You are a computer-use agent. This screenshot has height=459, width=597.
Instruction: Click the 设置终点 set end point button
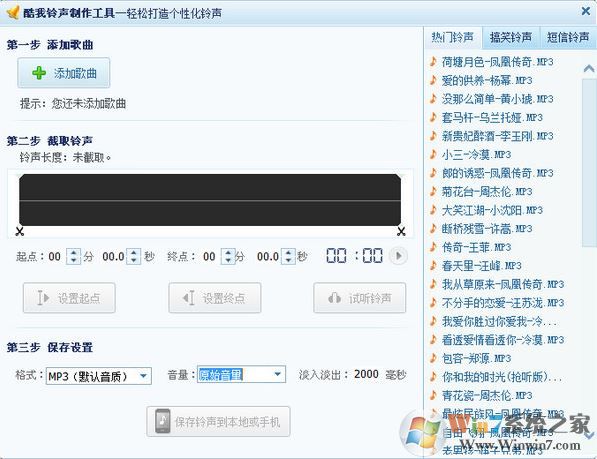(x=215, y=298)
